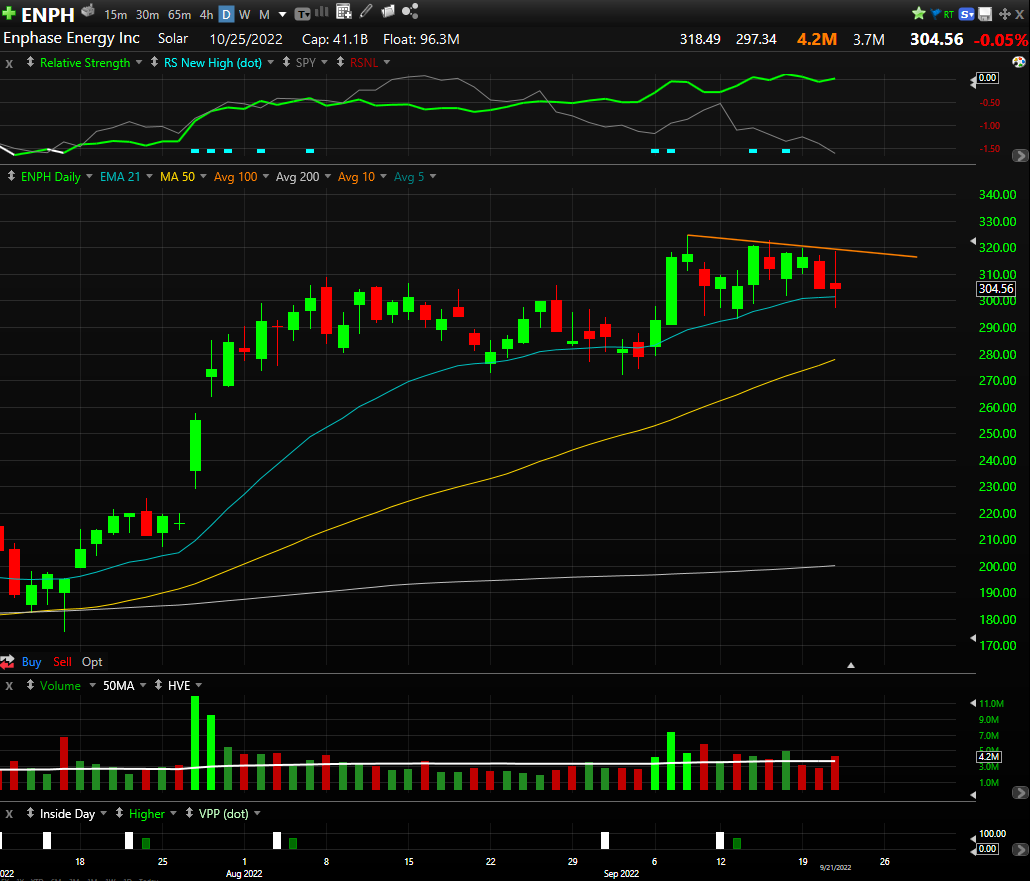Click reorder arrows beside Relative Strength
The image size is (1030, 881).
tap(30, 62)
